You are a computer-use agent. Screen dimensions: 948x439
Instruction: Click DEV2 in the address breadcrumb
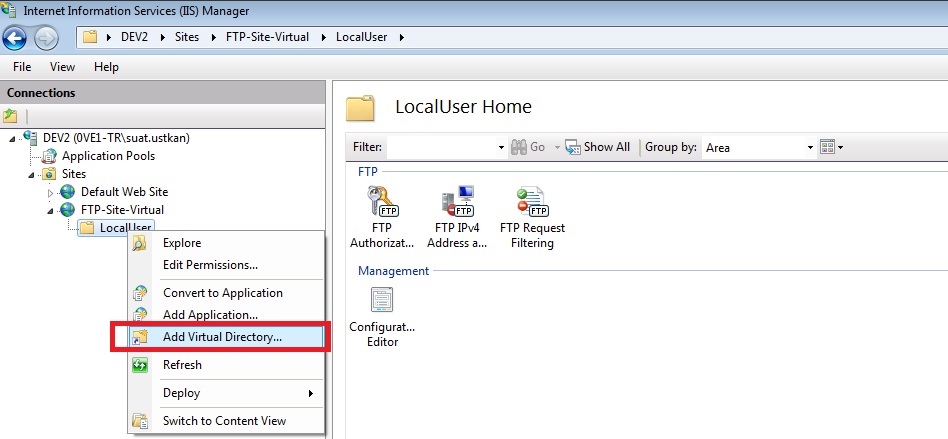[x=134, y=37]
